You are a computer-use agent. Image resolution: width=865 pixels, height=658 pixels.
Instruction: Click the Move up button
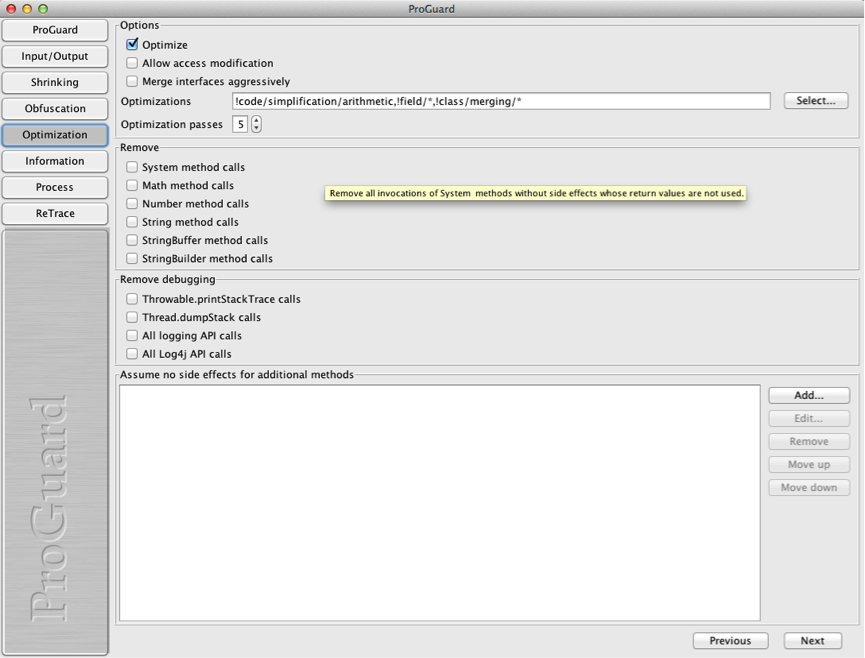809,464
